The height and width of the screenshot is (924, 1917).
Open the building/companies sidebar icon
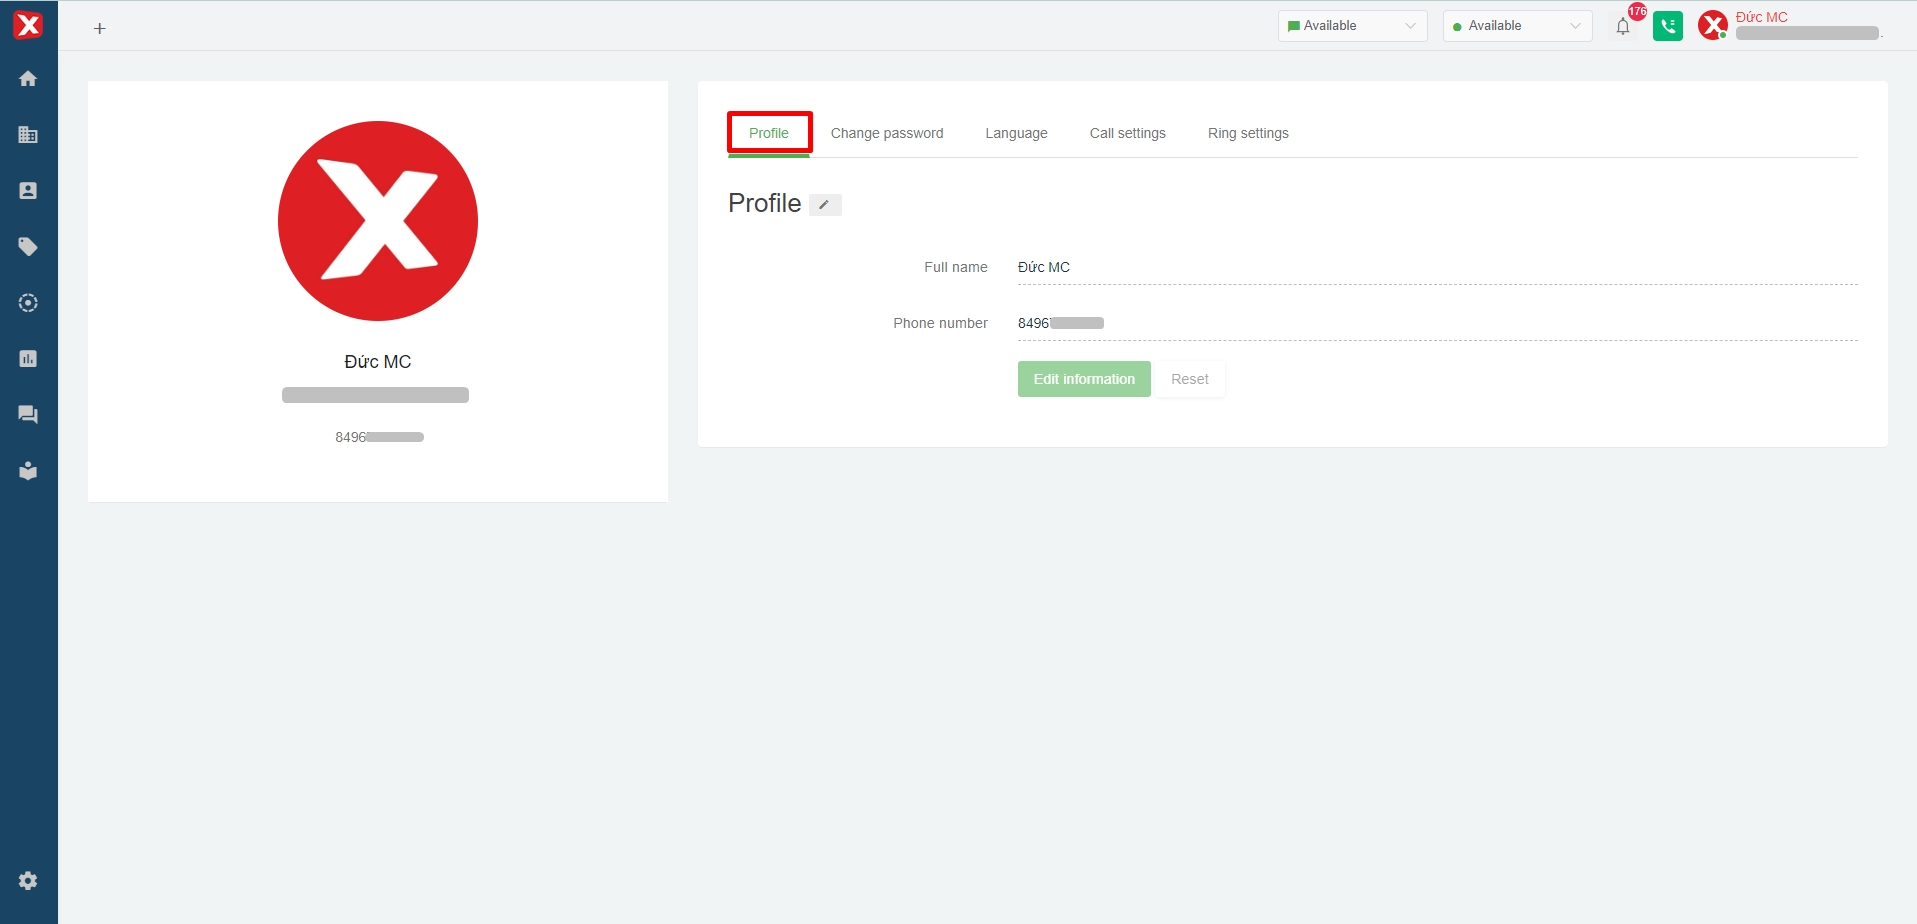tap(28, 135)
